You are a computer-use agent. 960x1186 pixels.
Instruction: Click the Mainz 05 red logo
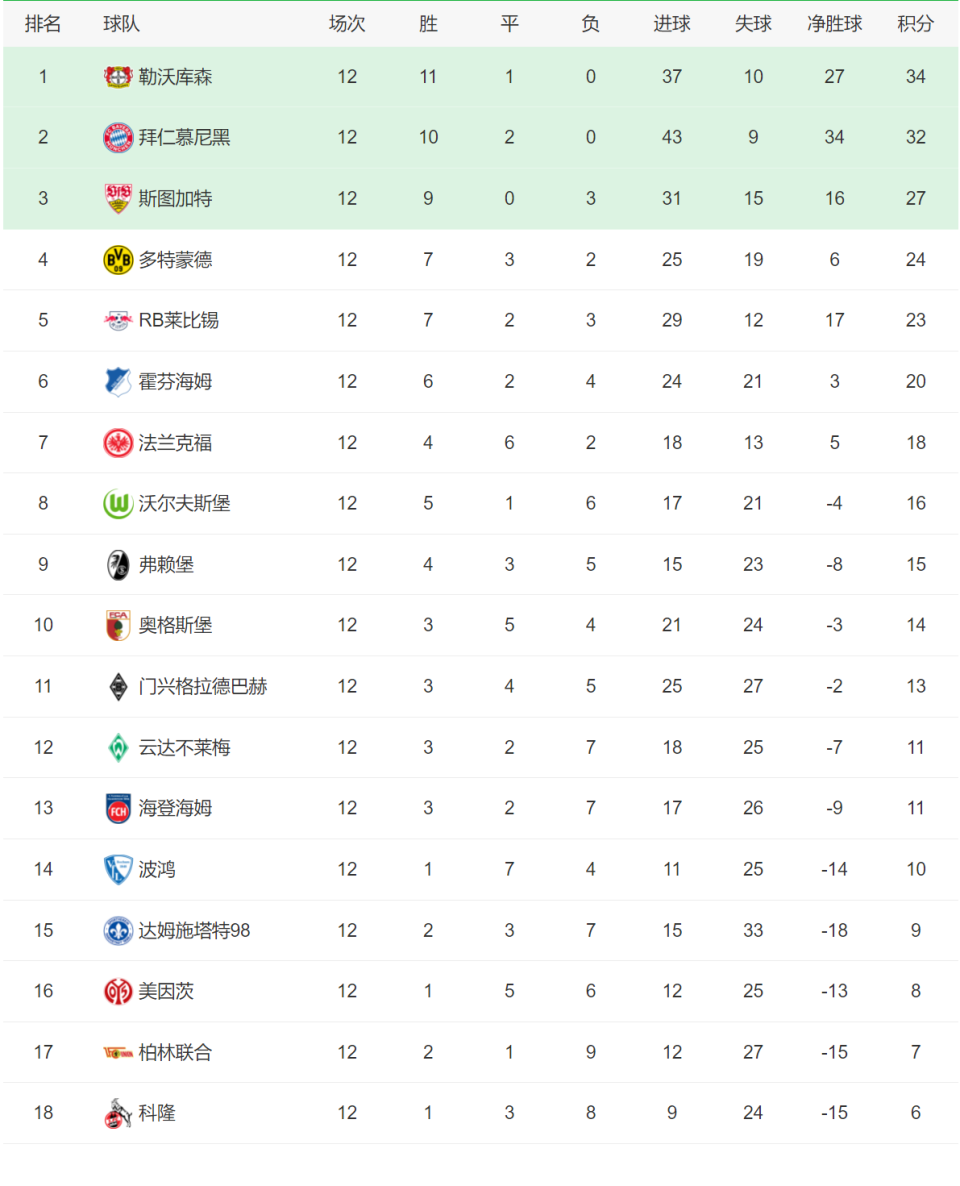coord(117,992)
